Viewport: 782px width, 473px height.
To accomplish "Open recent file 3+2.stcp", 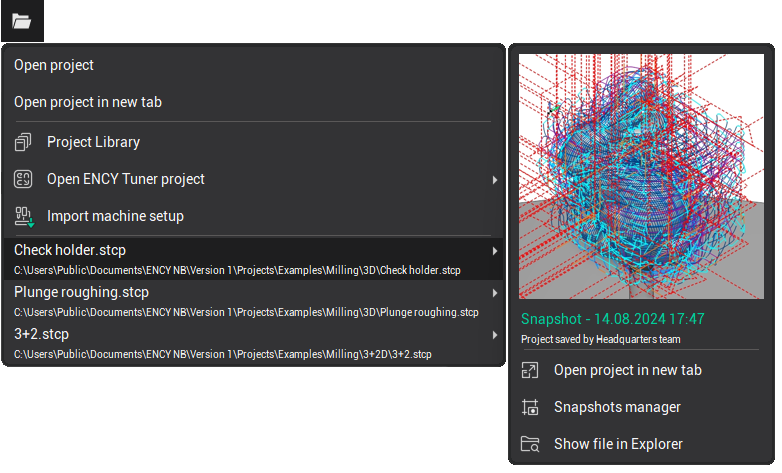I will [41, 335].
